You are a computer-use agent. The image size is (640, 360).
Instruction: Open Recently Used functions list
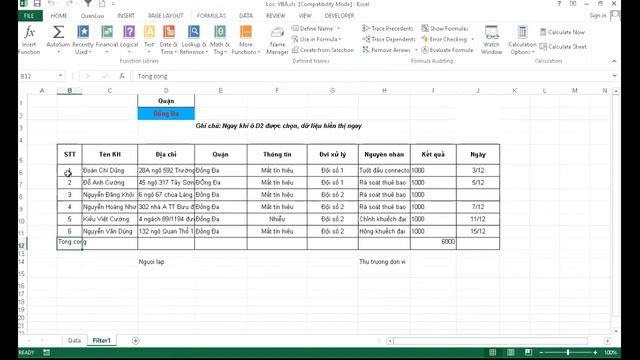(82, 40)
